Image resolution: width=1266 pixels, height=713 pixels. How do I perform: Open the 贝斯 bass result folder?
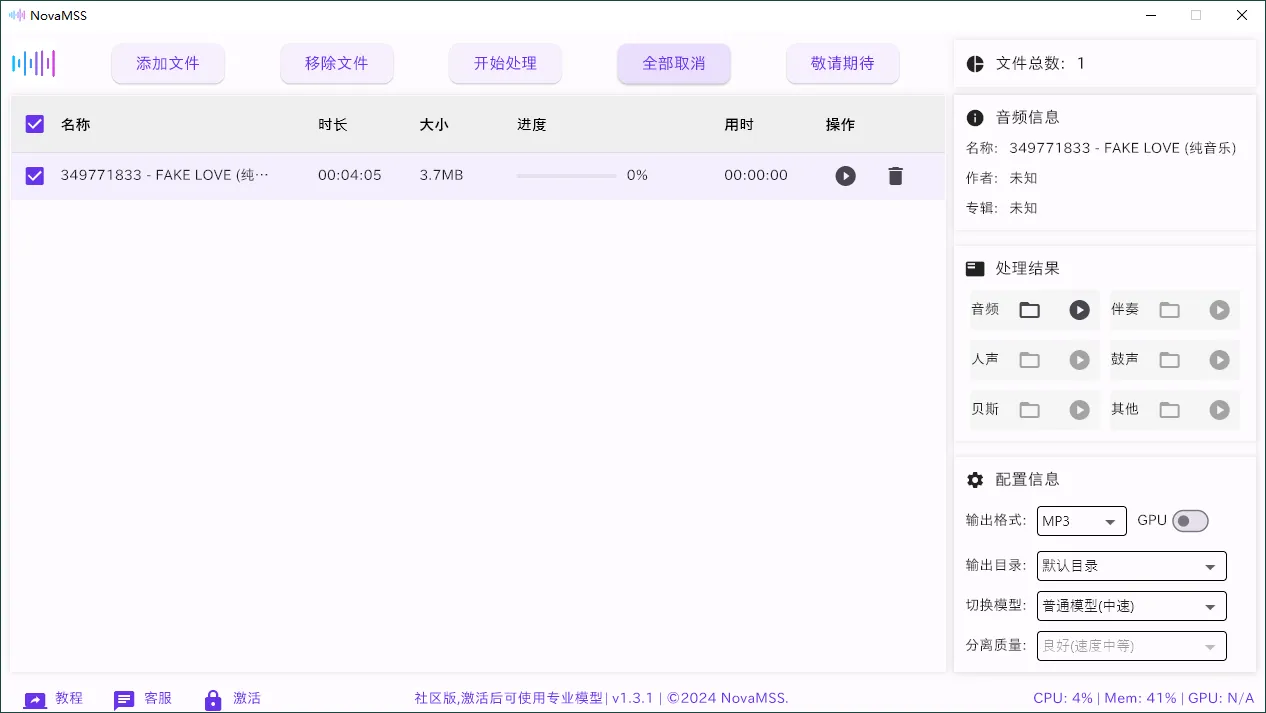(1030, 410)
